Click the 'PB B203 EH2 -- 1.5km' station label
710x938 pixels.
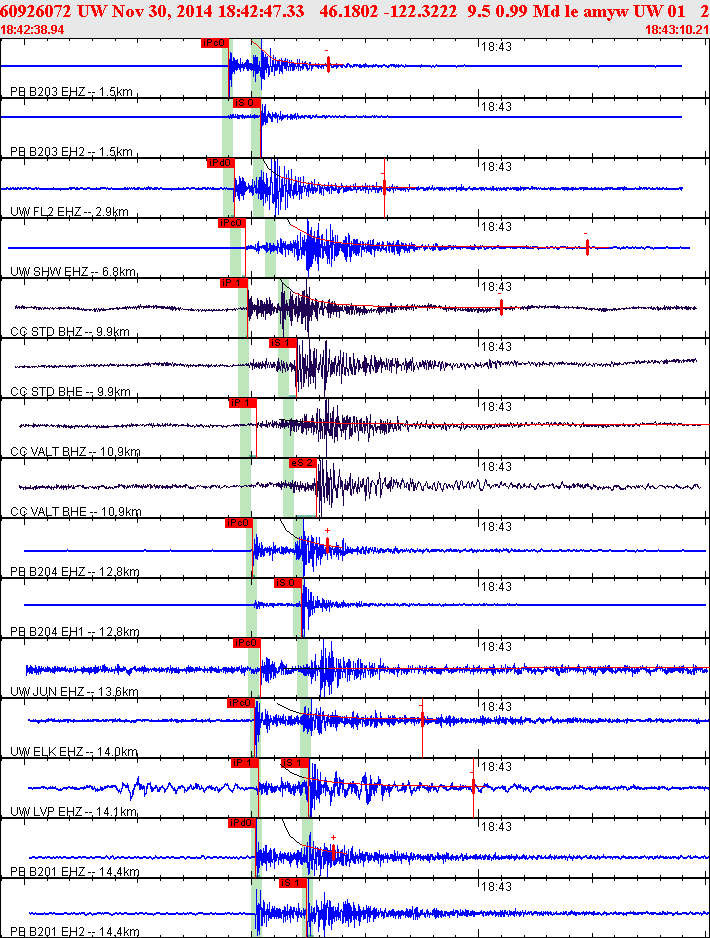71,151
